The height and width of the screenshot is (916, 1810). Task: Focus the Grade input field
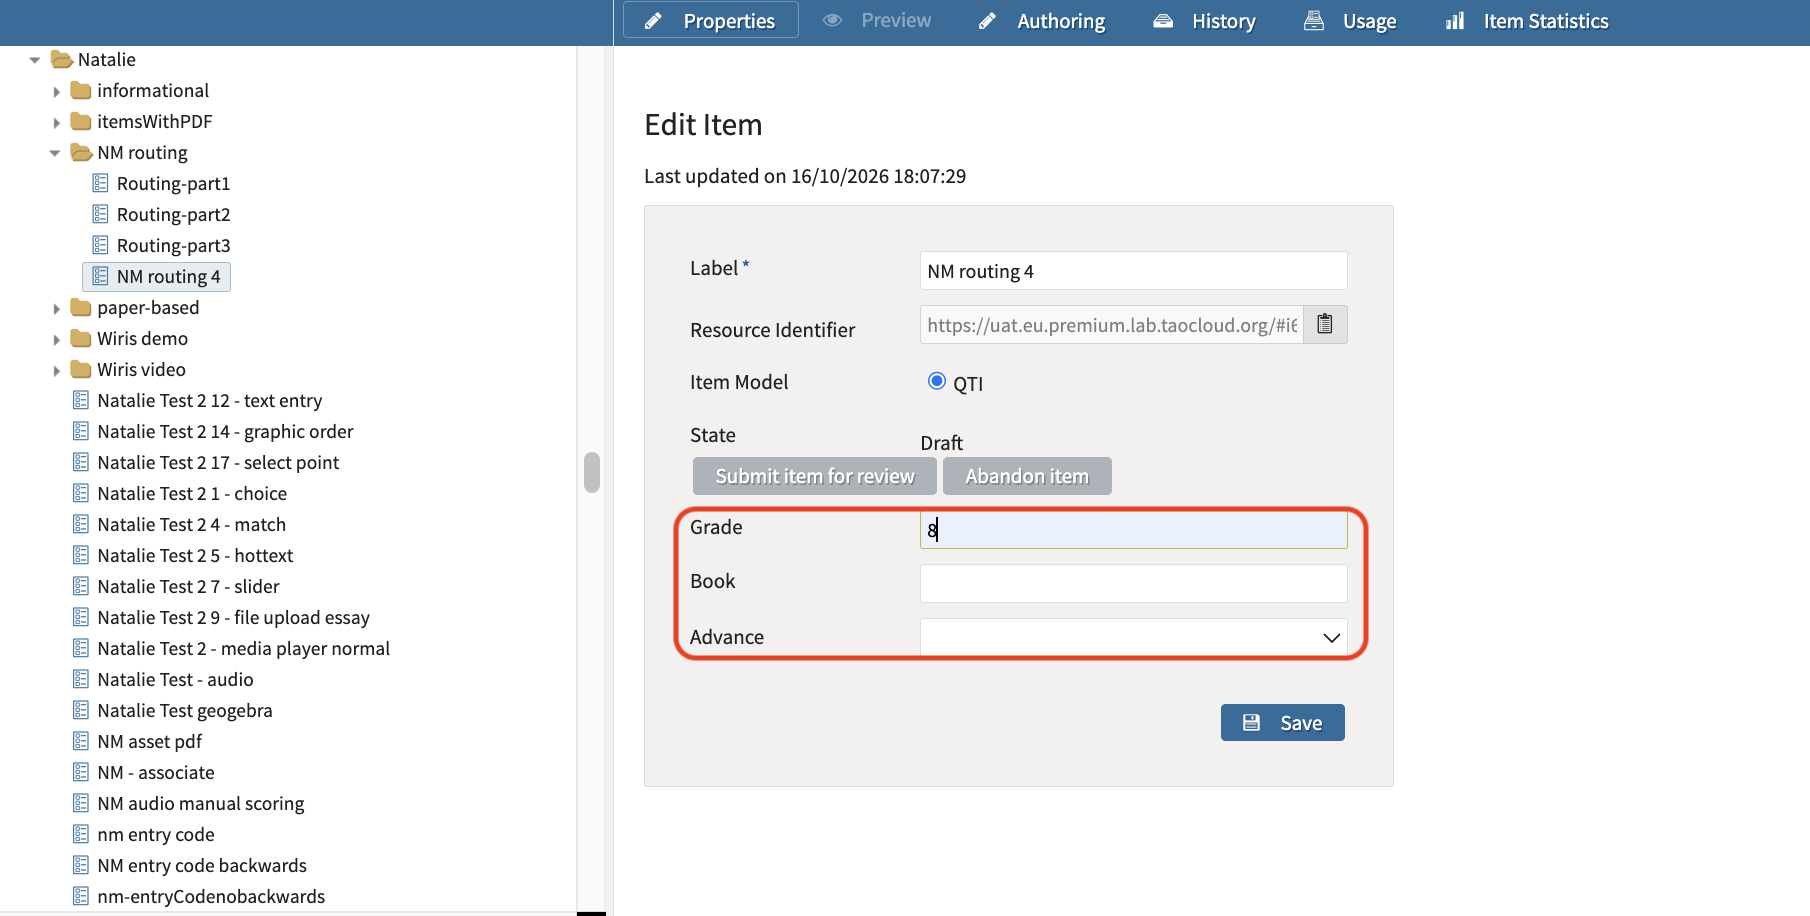[1134, 529]
